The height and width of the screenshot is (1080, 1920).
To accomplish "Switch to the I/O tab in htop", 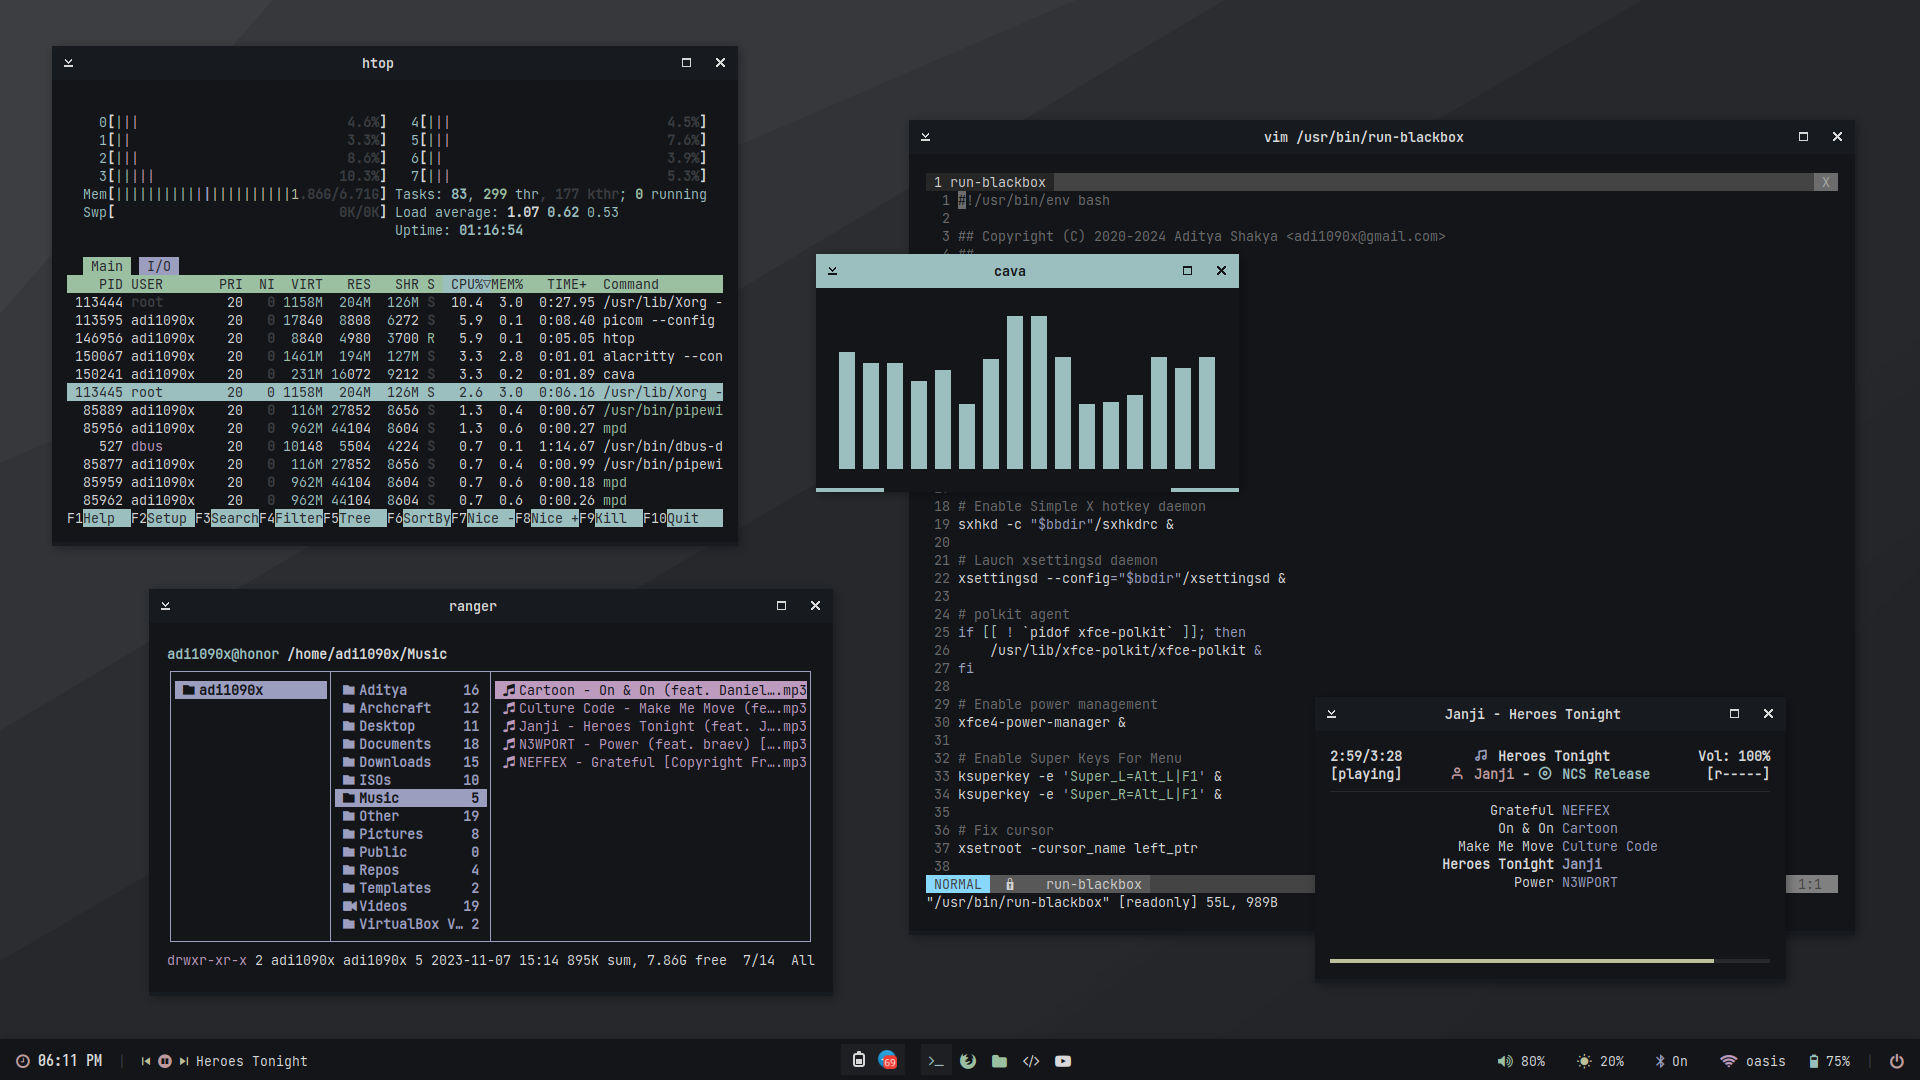I will click(158, 266).
